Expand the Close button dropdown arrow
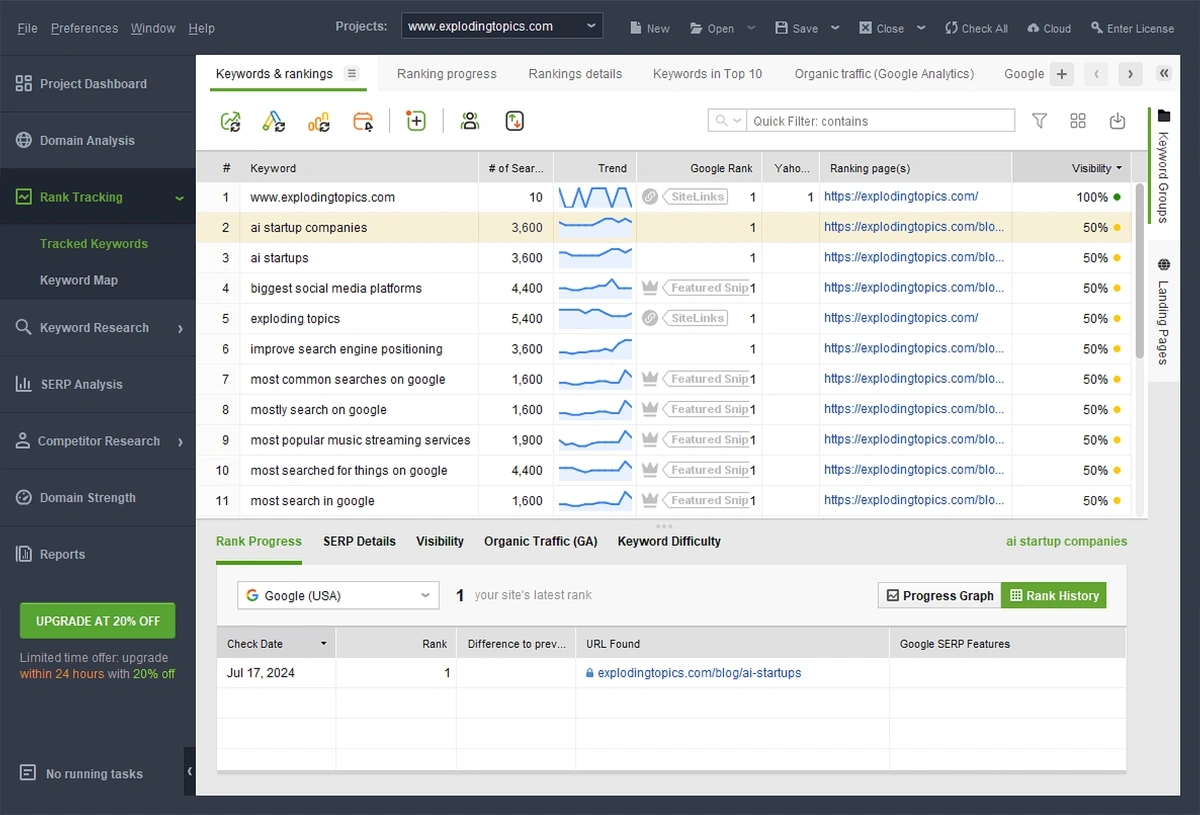This screenshot has height=815, width=1200. coord(921,28)
